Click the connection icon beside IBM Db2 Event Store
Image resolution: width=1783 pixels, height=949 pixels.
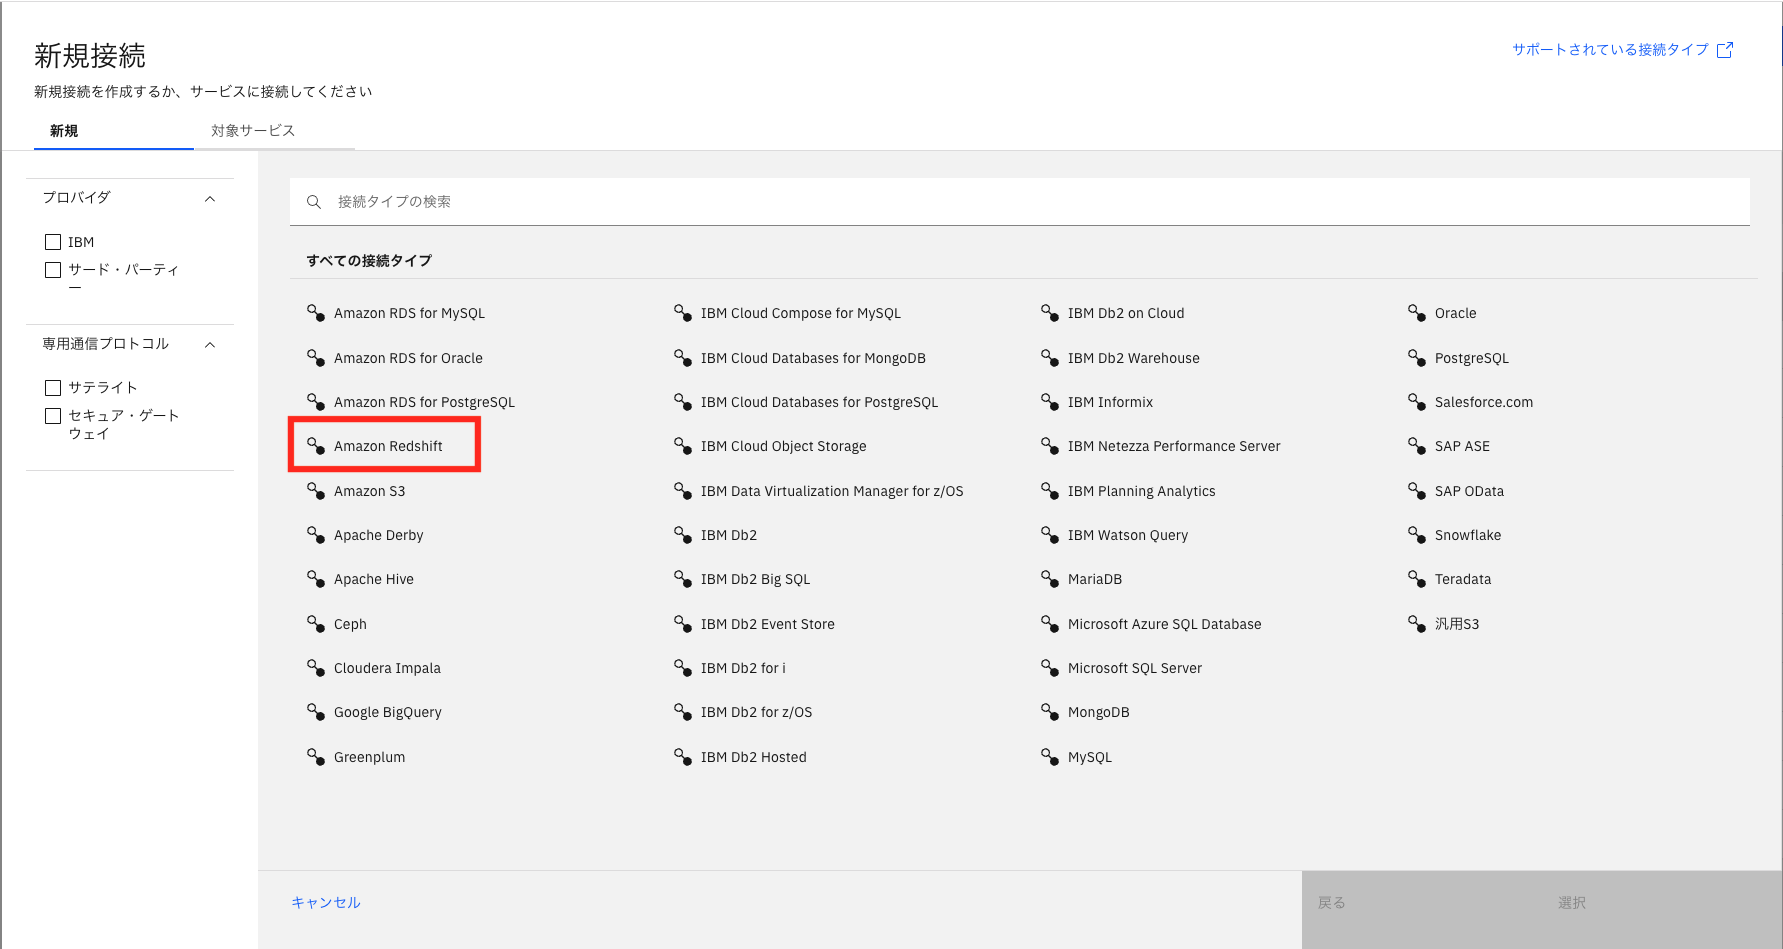(x=683, y=624)
